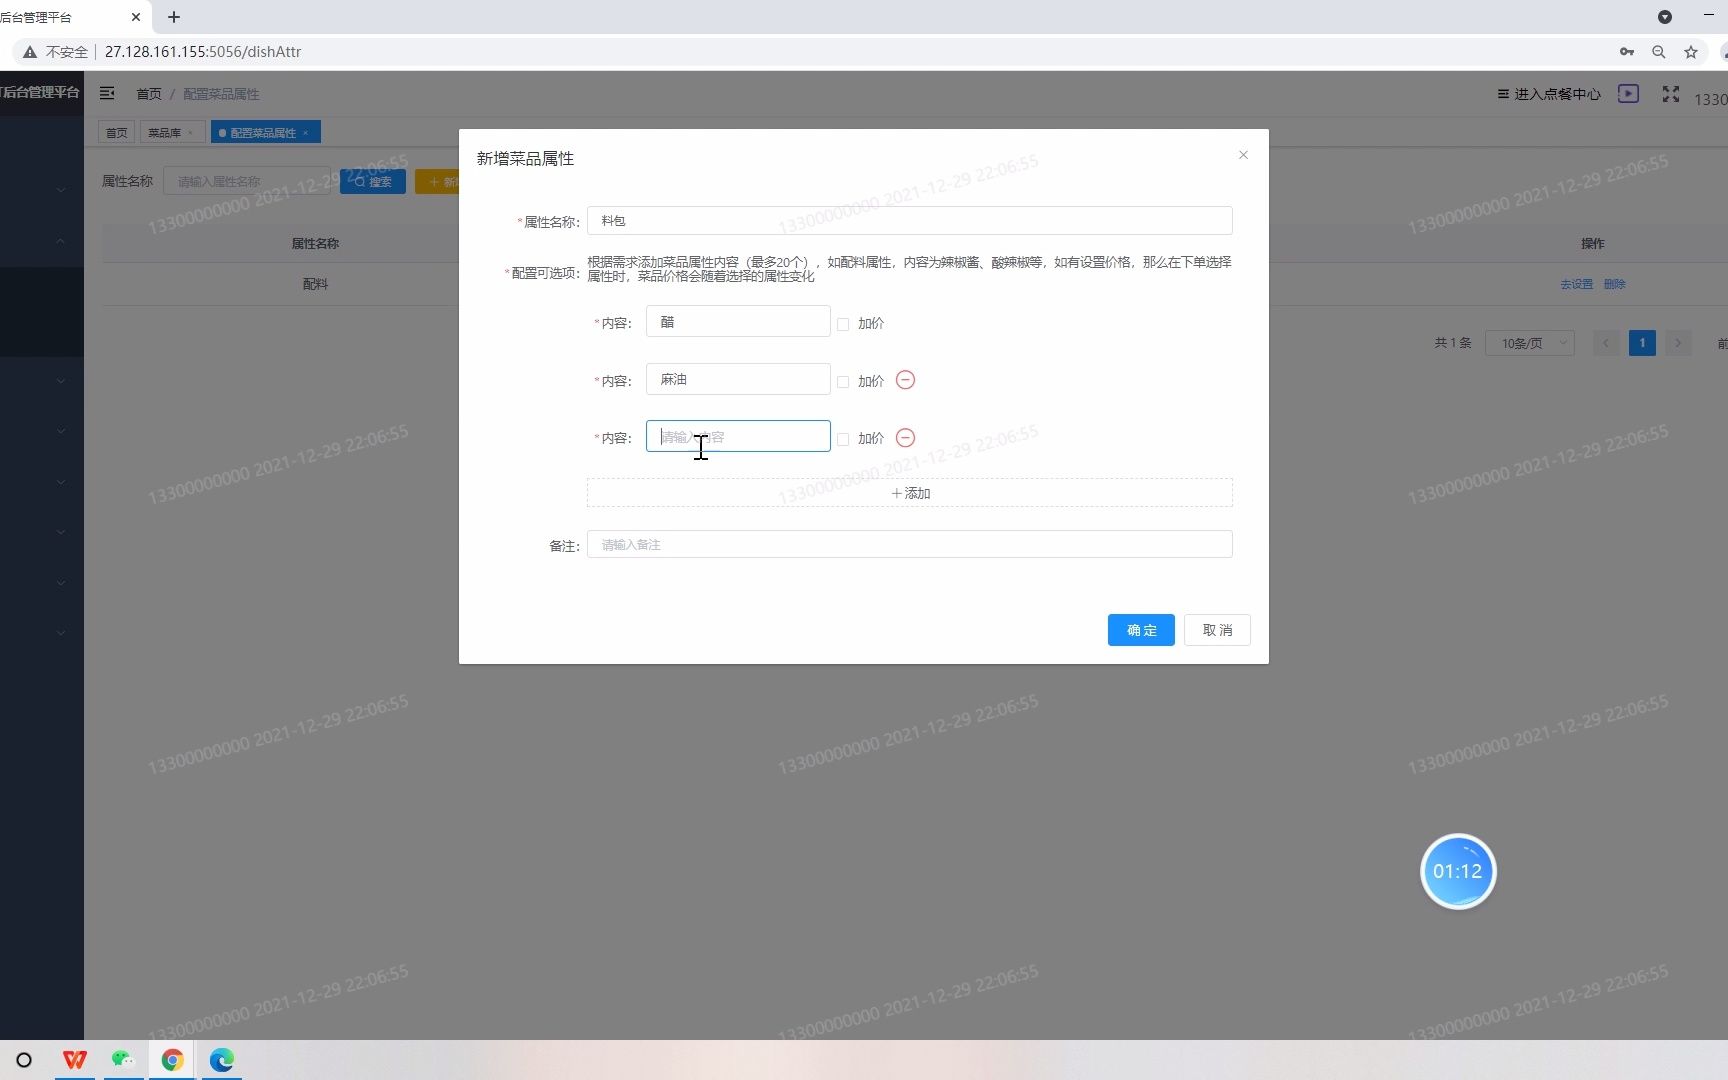Viewport: 1728px width, 1080px height.
Task: Open the 10条/页 page size dropdown
Action: coord(1530,343)
